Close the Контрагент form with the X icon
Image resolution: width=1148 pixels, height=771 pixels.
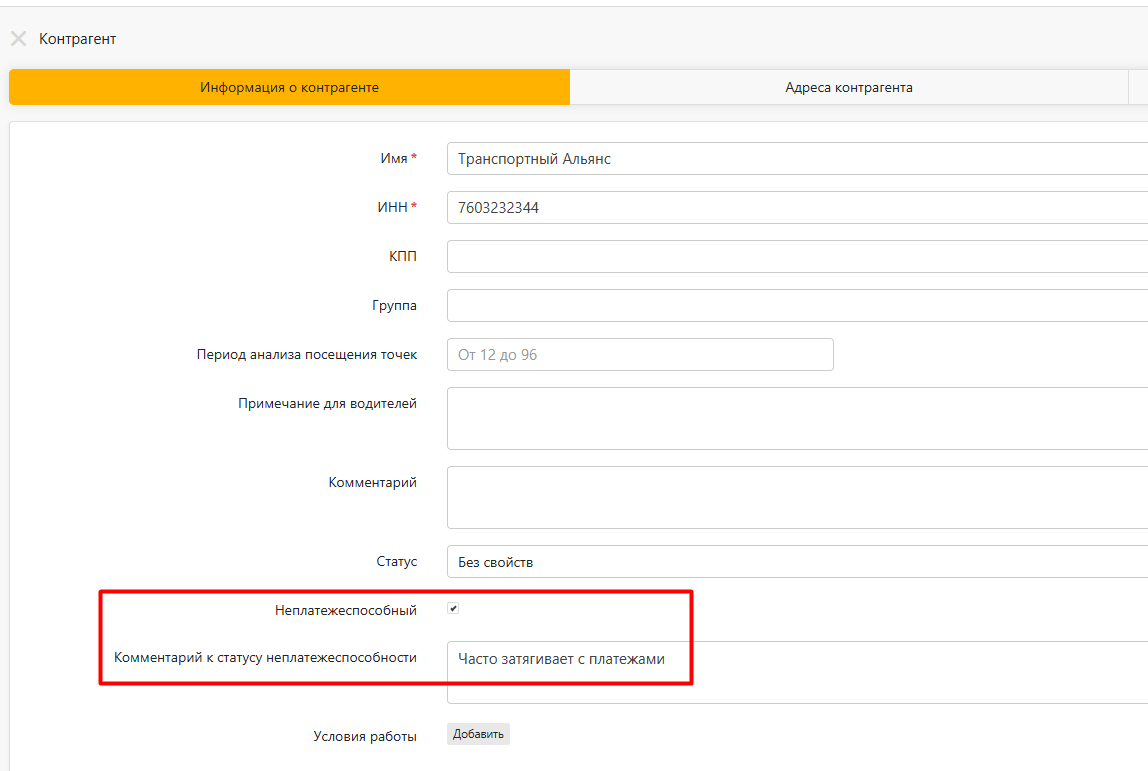tap(18, 39)
